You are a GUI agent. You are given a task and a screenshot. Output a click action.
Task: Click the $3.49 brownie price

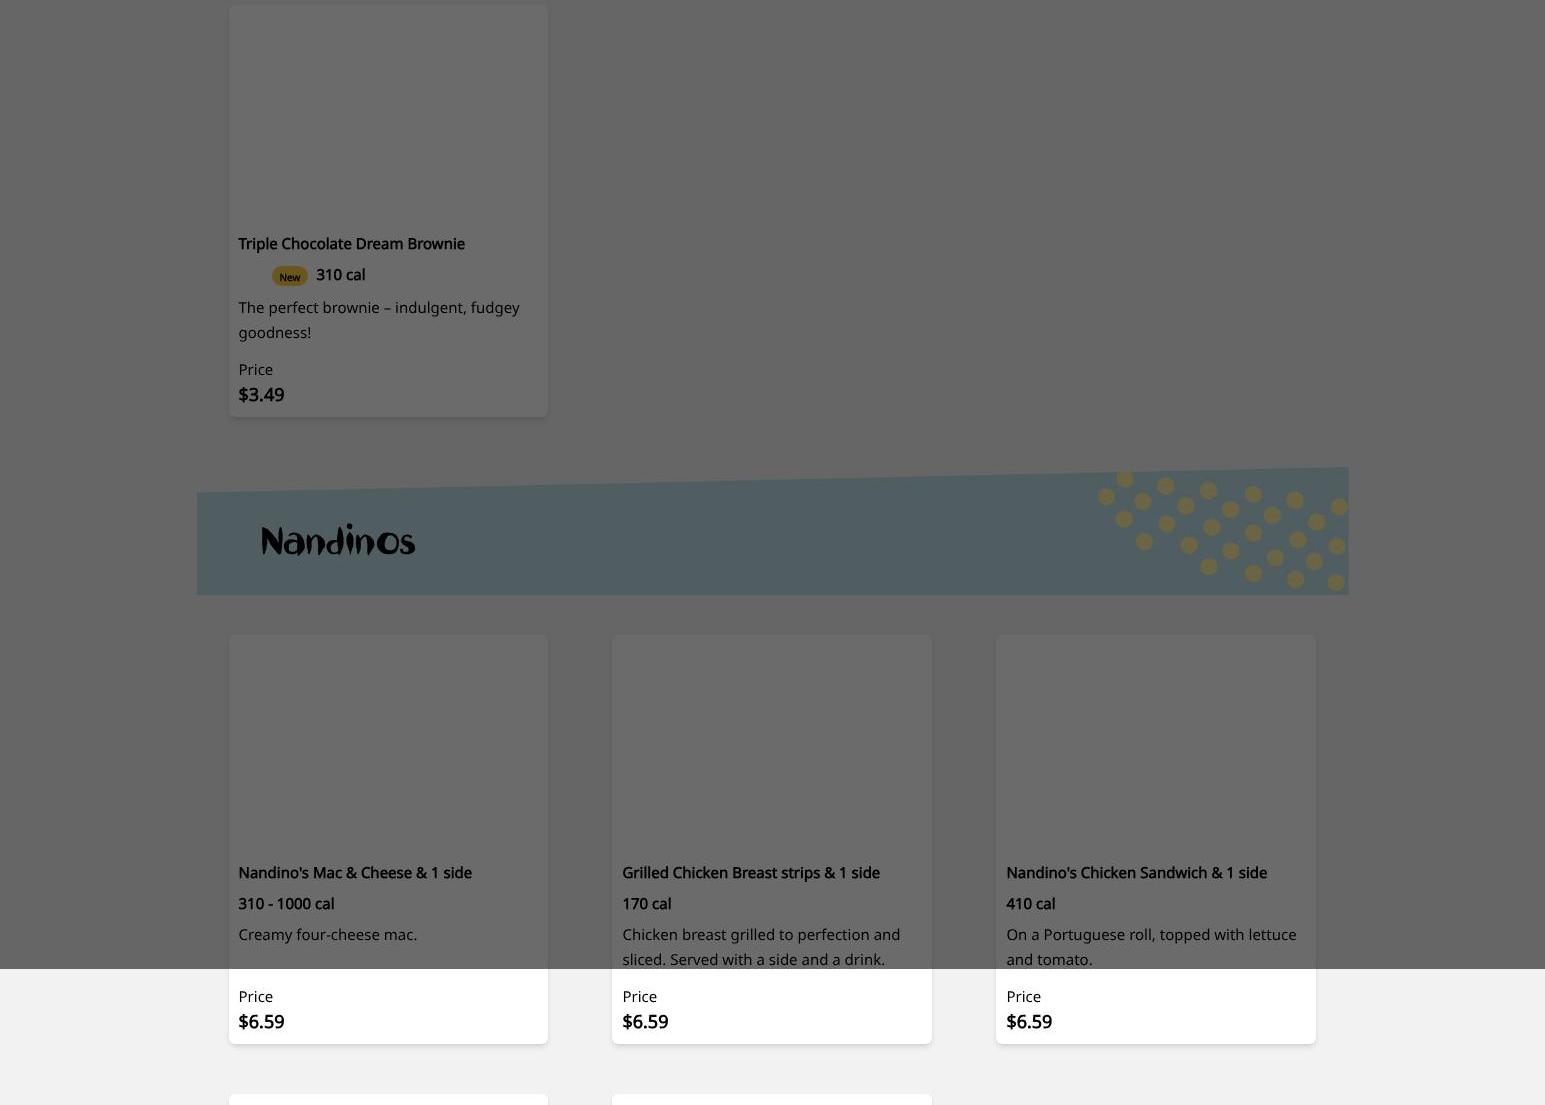pos(261,394)
